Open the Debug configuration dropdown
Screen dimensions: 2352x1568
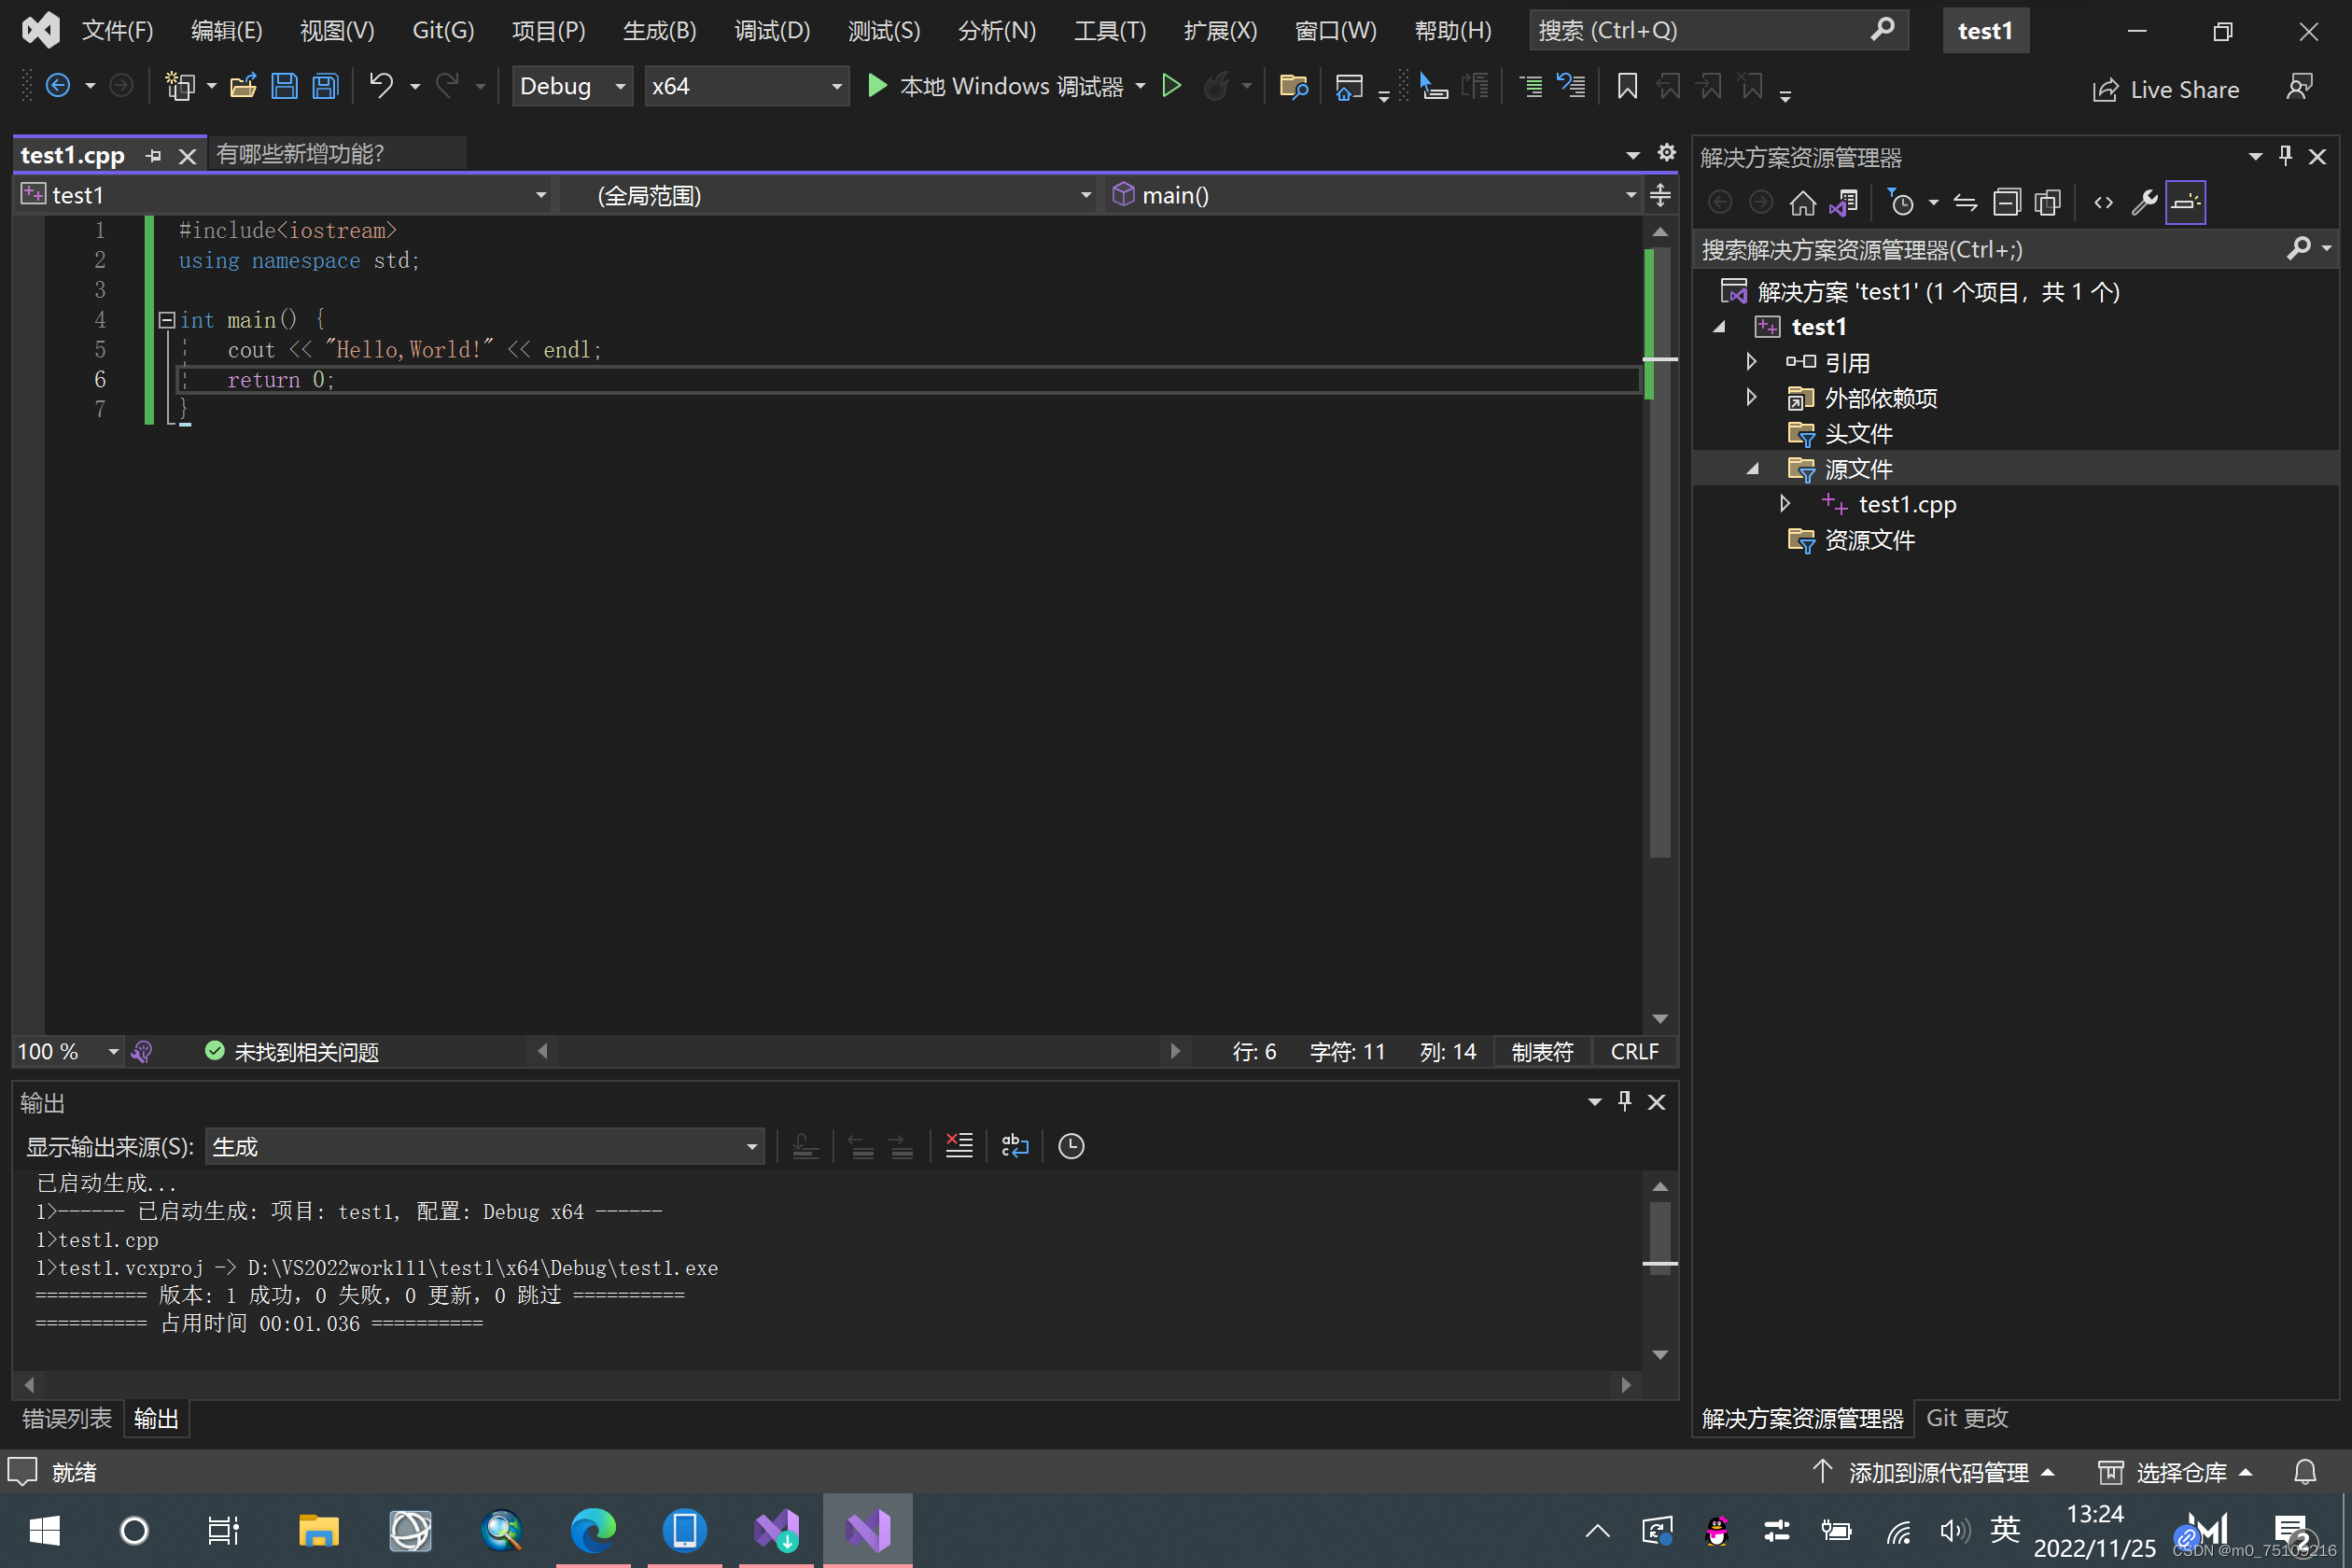click(x=573, y=87)
